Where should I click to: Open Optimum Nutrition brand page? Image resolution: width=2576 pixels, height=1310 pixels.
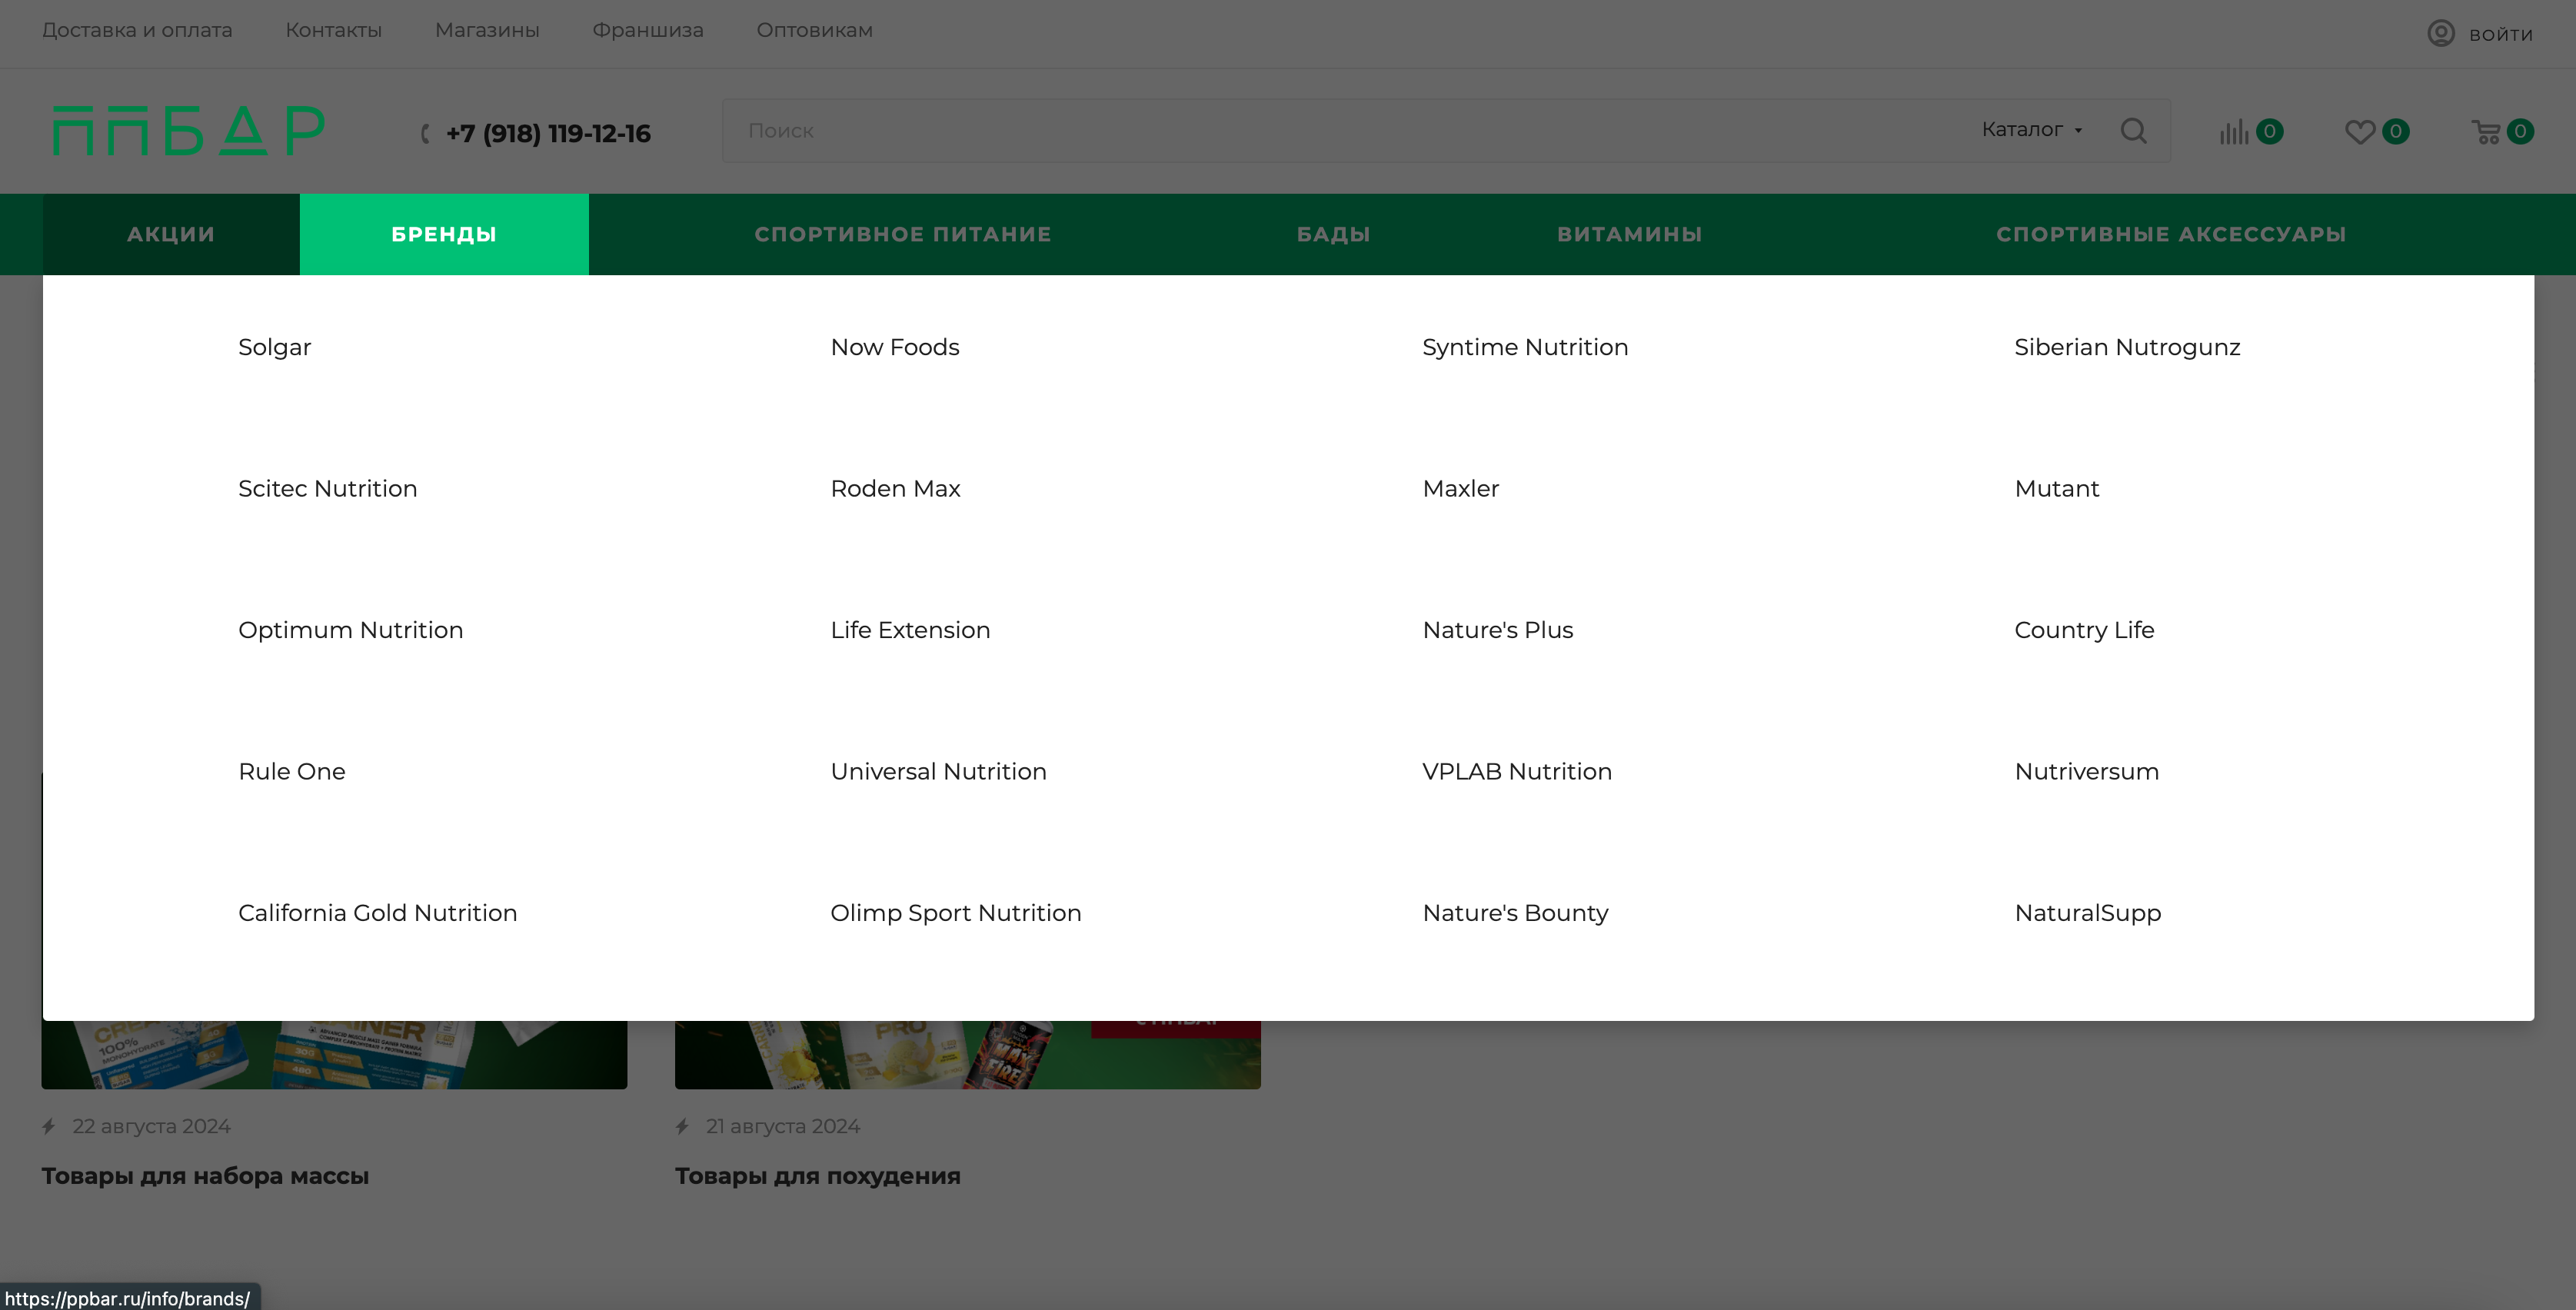(350, 630)
